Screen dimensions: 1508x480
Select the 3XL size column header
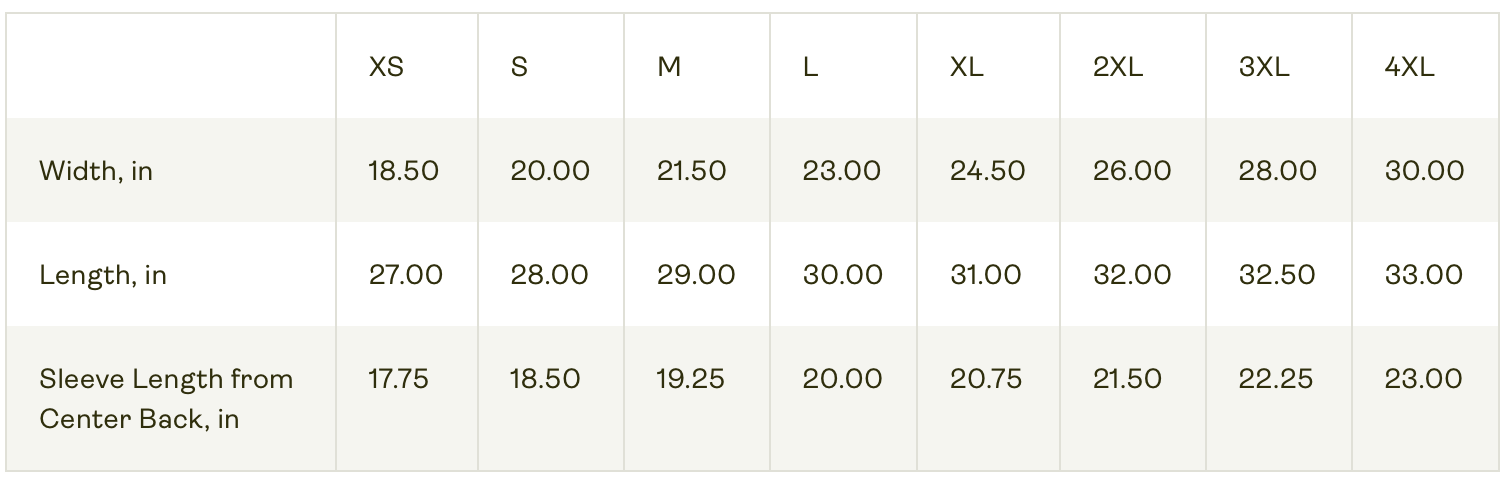(1264, 67)
